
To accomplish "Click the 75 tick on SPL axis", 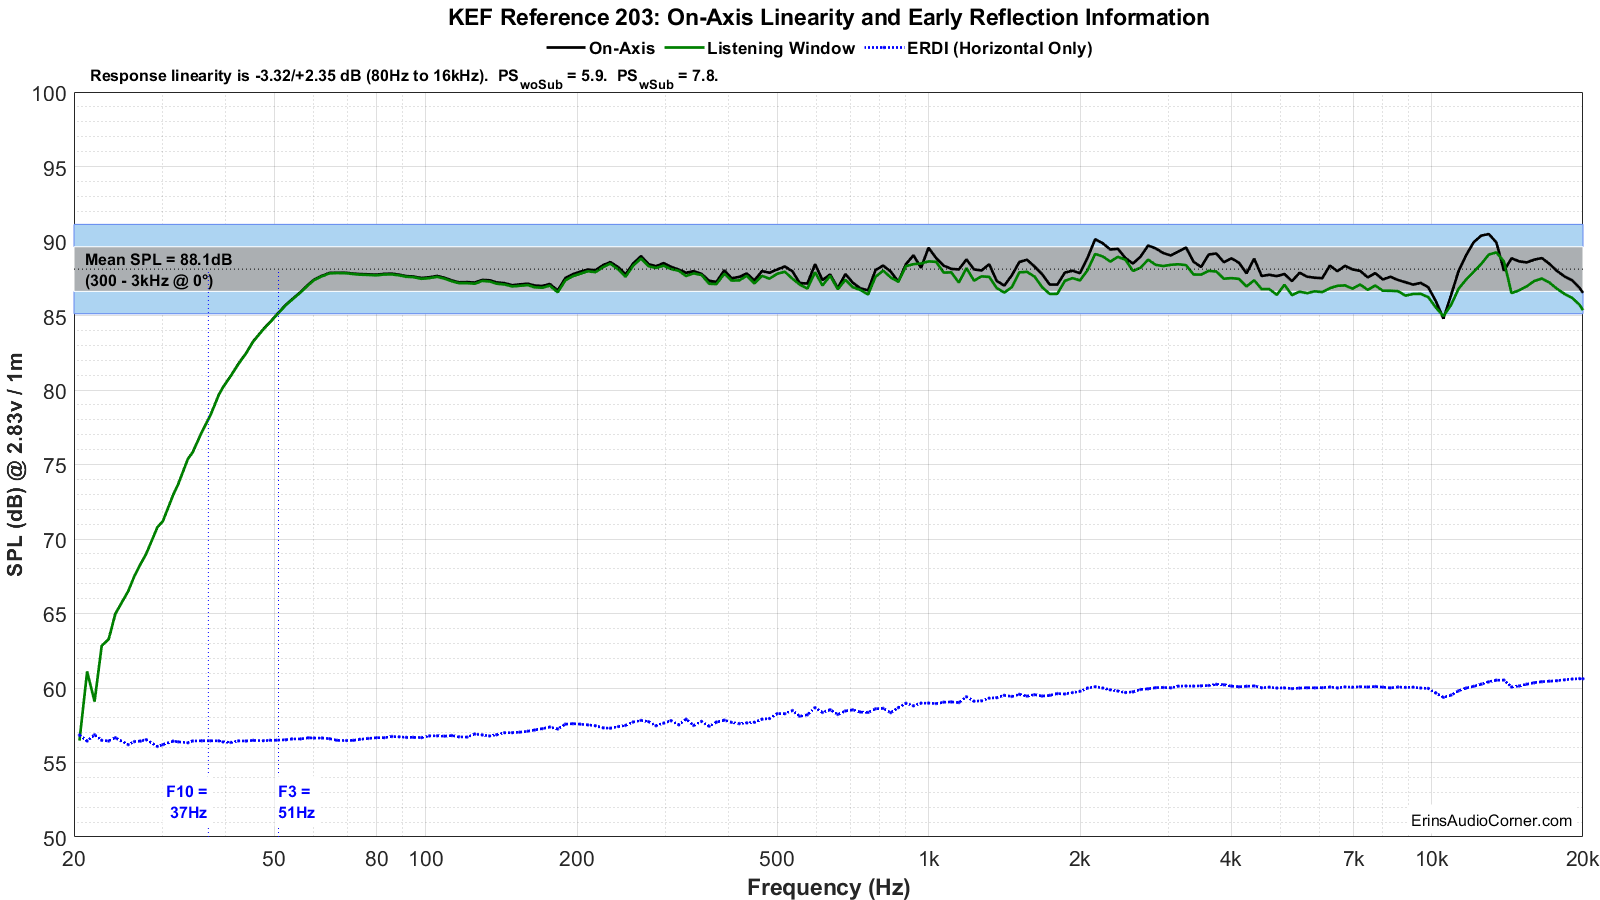I will click(55, 466).
